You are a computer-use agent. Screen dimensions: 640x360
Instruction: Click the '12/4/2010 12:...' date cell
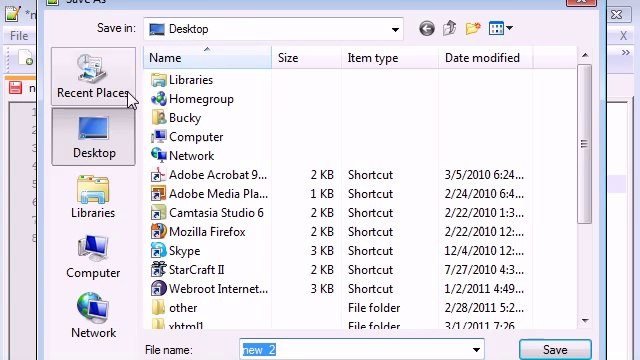click(x=484, y=251)
